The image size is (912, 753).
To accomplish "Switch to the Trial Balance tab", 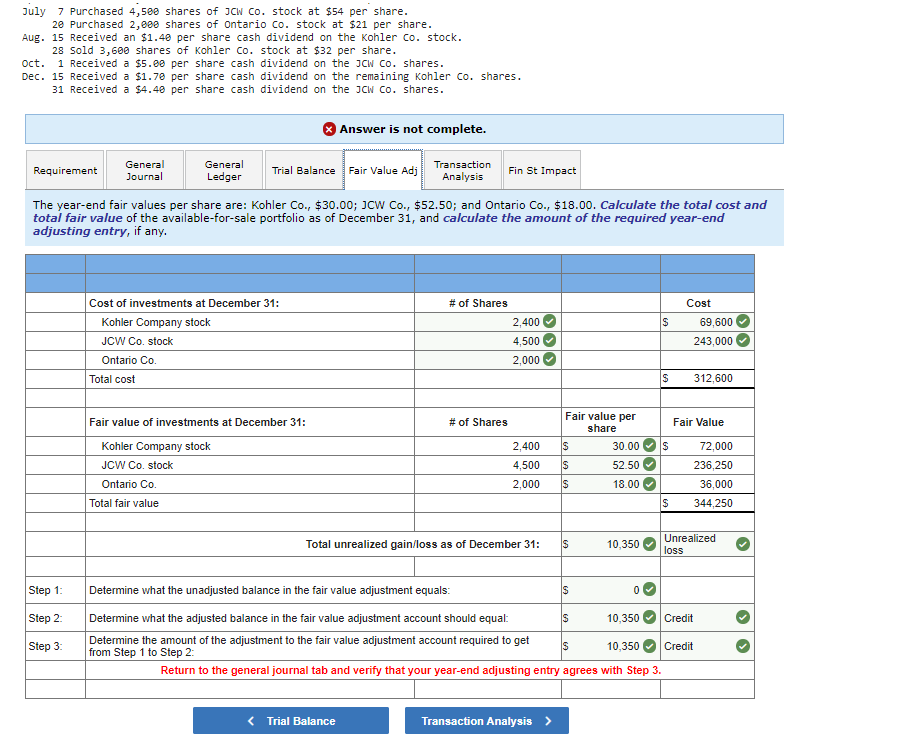I will [x=303, y=170].
